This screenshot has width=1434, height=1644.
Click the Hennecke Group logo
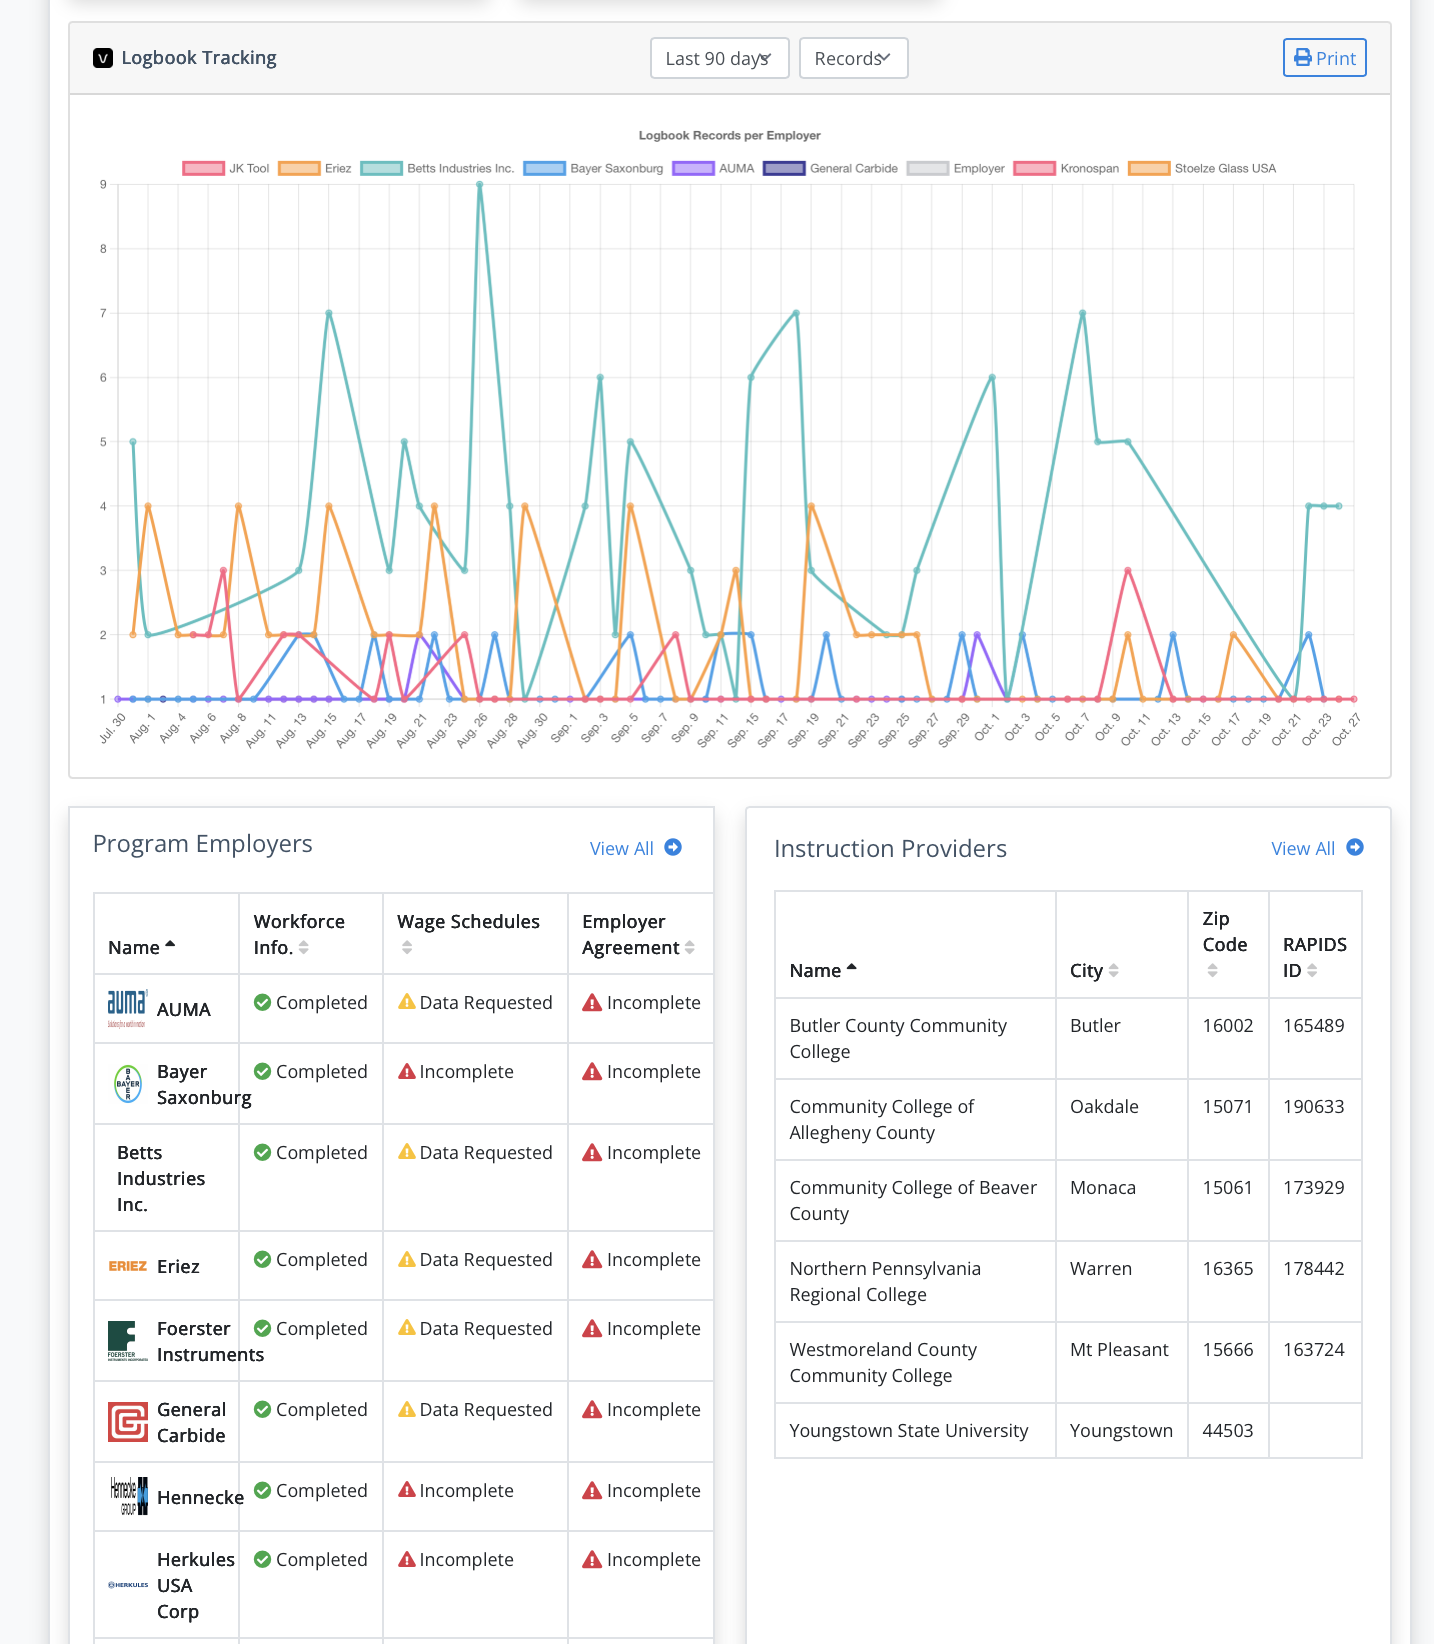click(x=128, y=1496)
